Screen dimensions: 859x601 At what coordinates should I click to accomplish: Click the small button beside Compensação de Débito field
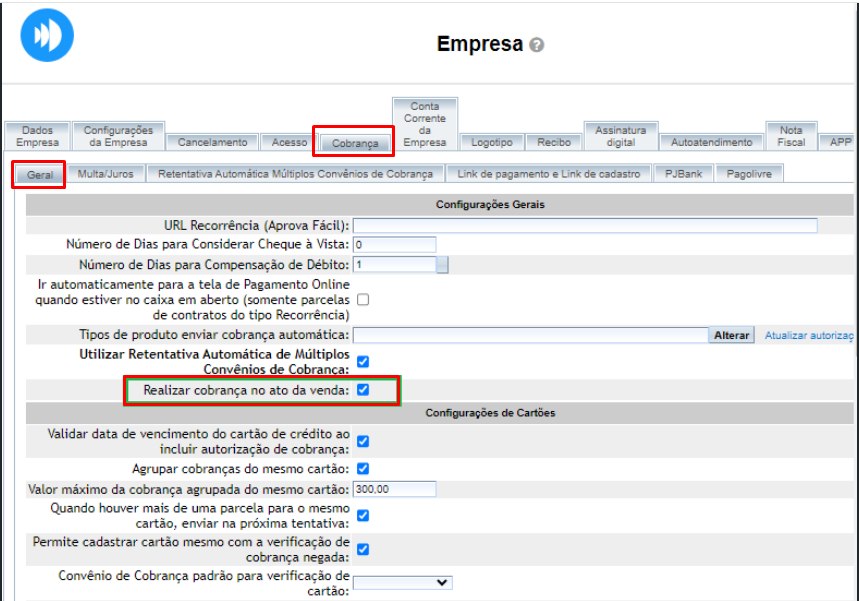click(442, 265)
